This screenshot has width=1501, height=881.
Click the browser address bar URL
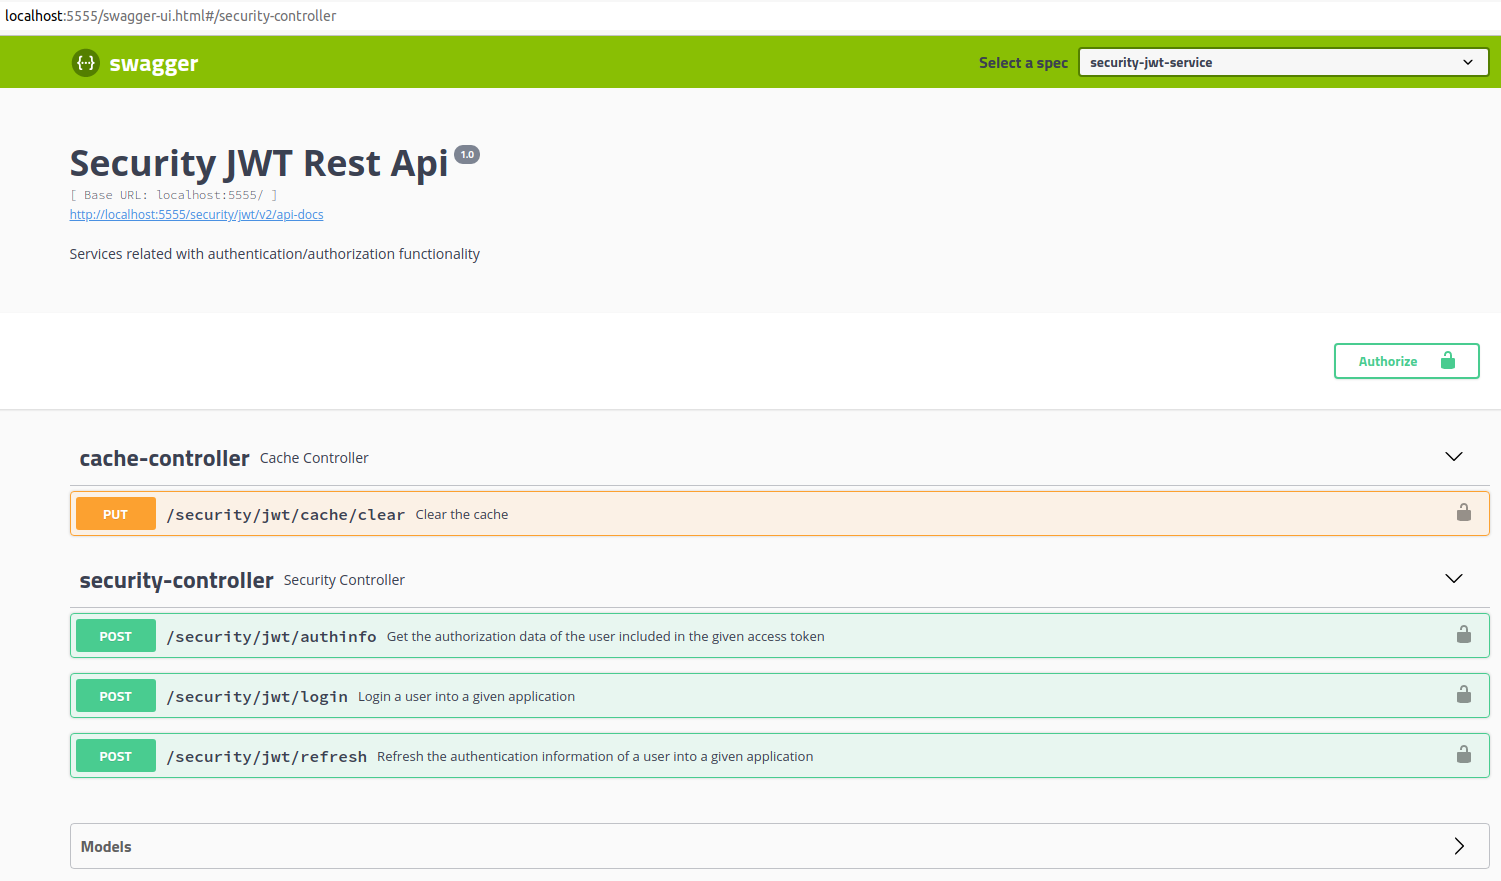pos(171,16)
